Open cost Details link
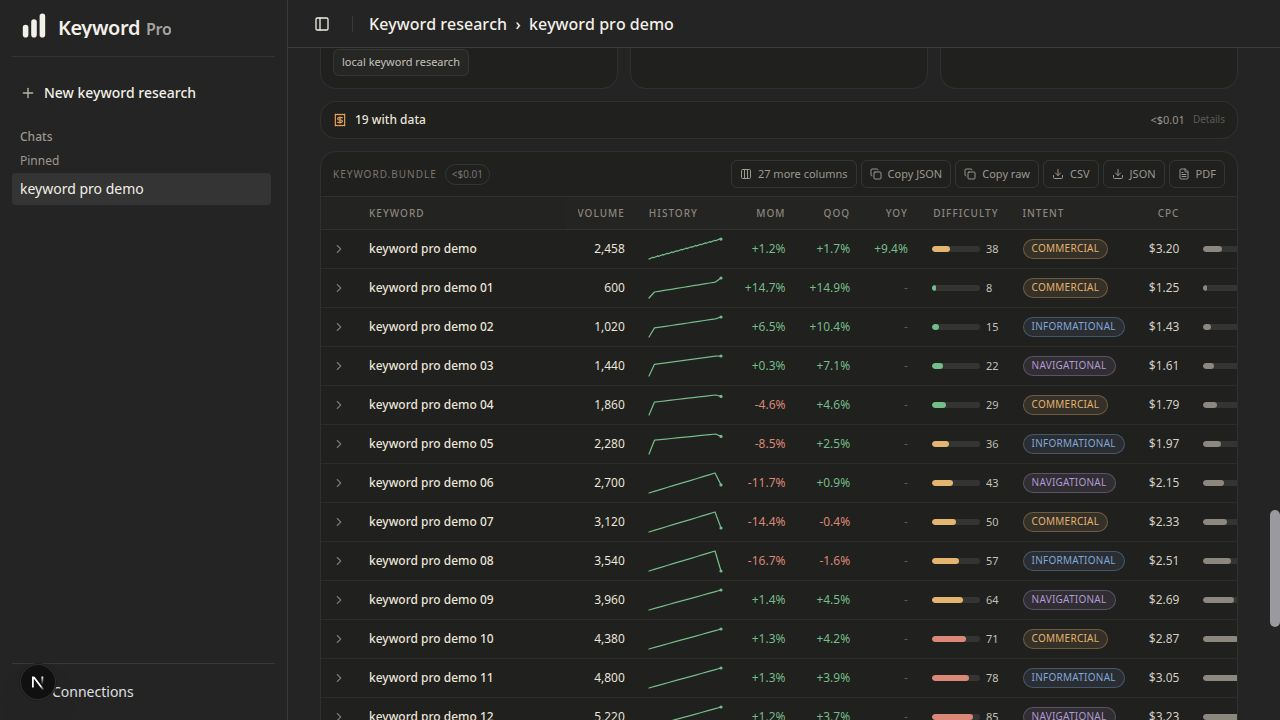Viewport: 1280px width, 720px height. [x=1209, y=120]
